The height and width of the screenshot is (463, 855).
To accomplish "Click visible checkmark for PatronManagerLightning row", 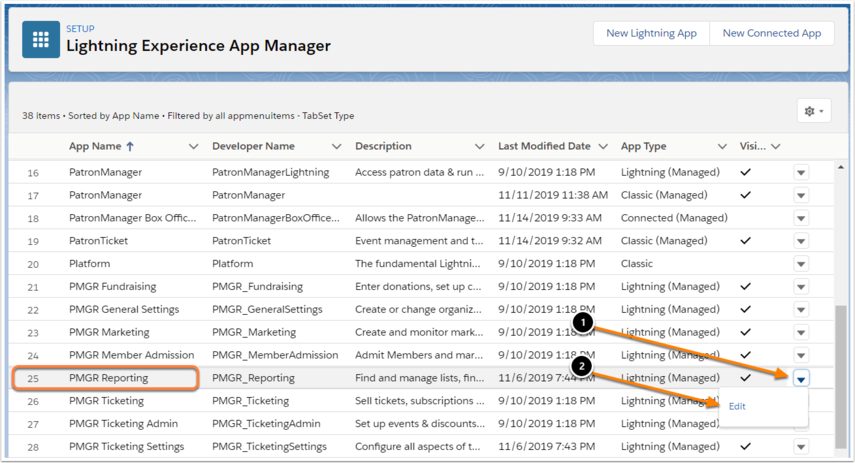I will click(745, 172).
